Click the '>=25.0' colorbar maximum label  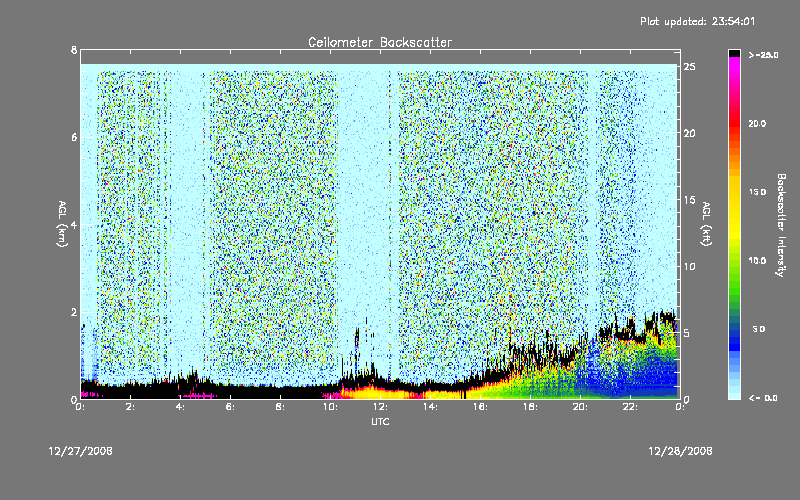763,55
